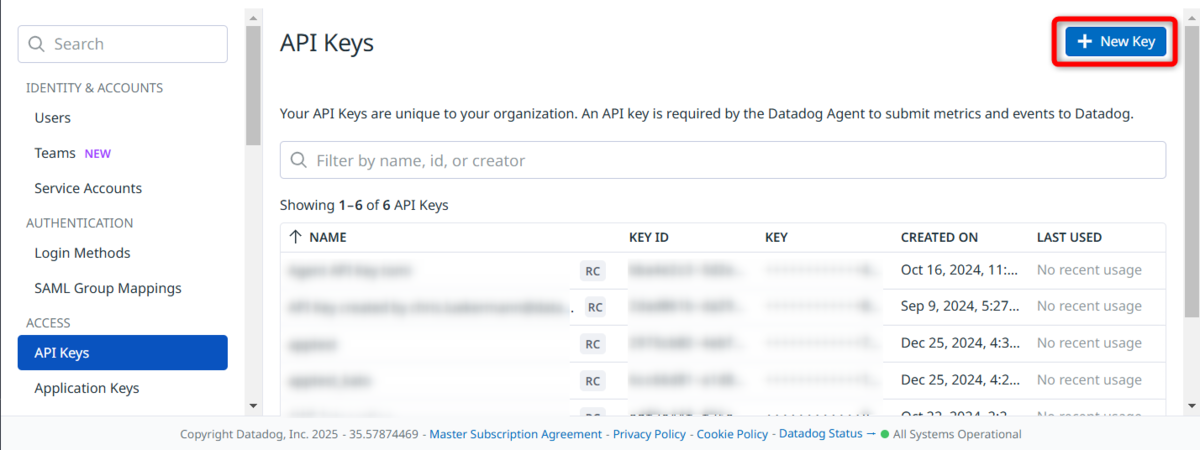
Task: Click the NEW badge beside Teams
Action: click(97, 154)
